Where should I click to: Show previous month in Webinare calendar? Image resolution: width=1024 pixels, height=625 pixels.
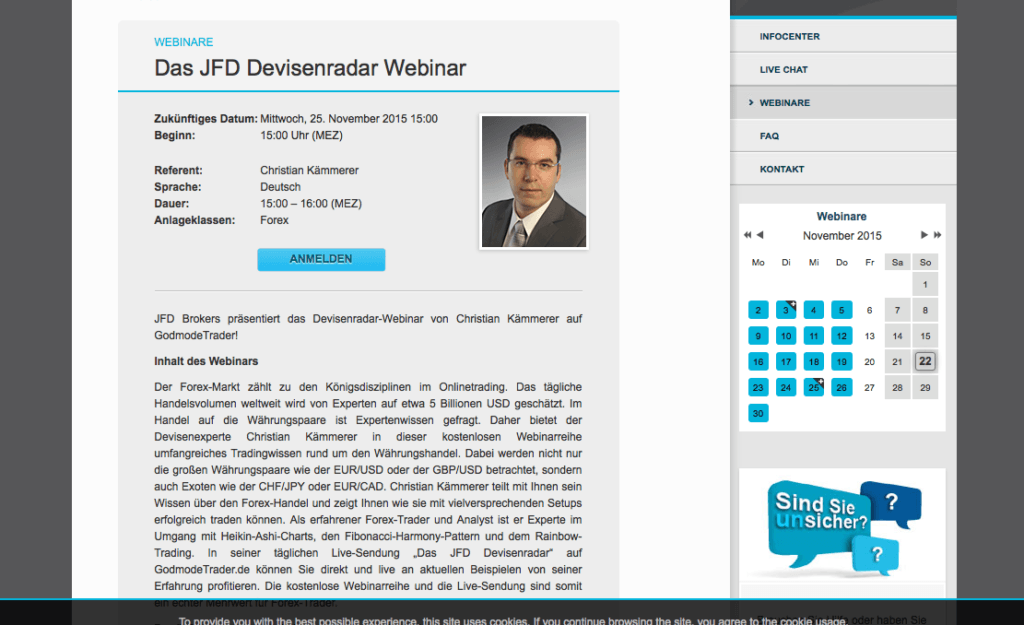pos(760,235)
